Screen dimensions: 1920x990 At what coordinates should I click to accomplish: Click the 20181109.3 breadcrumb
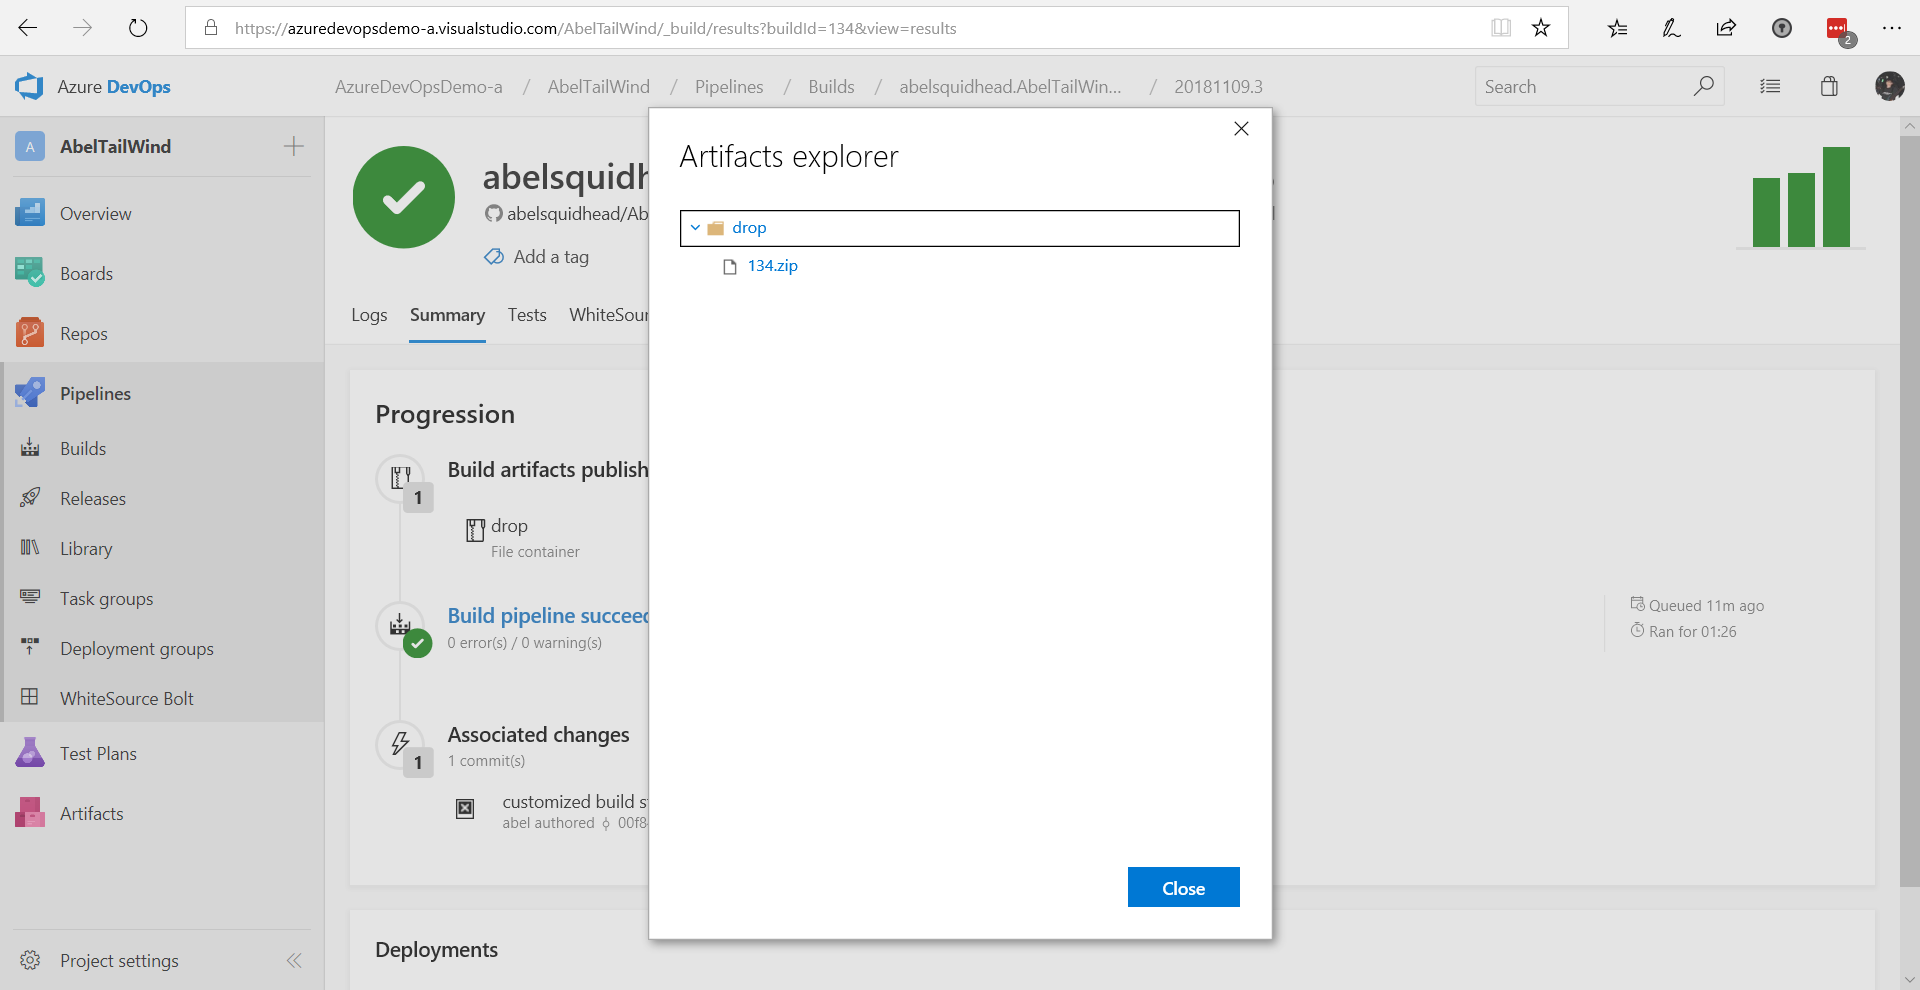click(x=1218, y=87)
